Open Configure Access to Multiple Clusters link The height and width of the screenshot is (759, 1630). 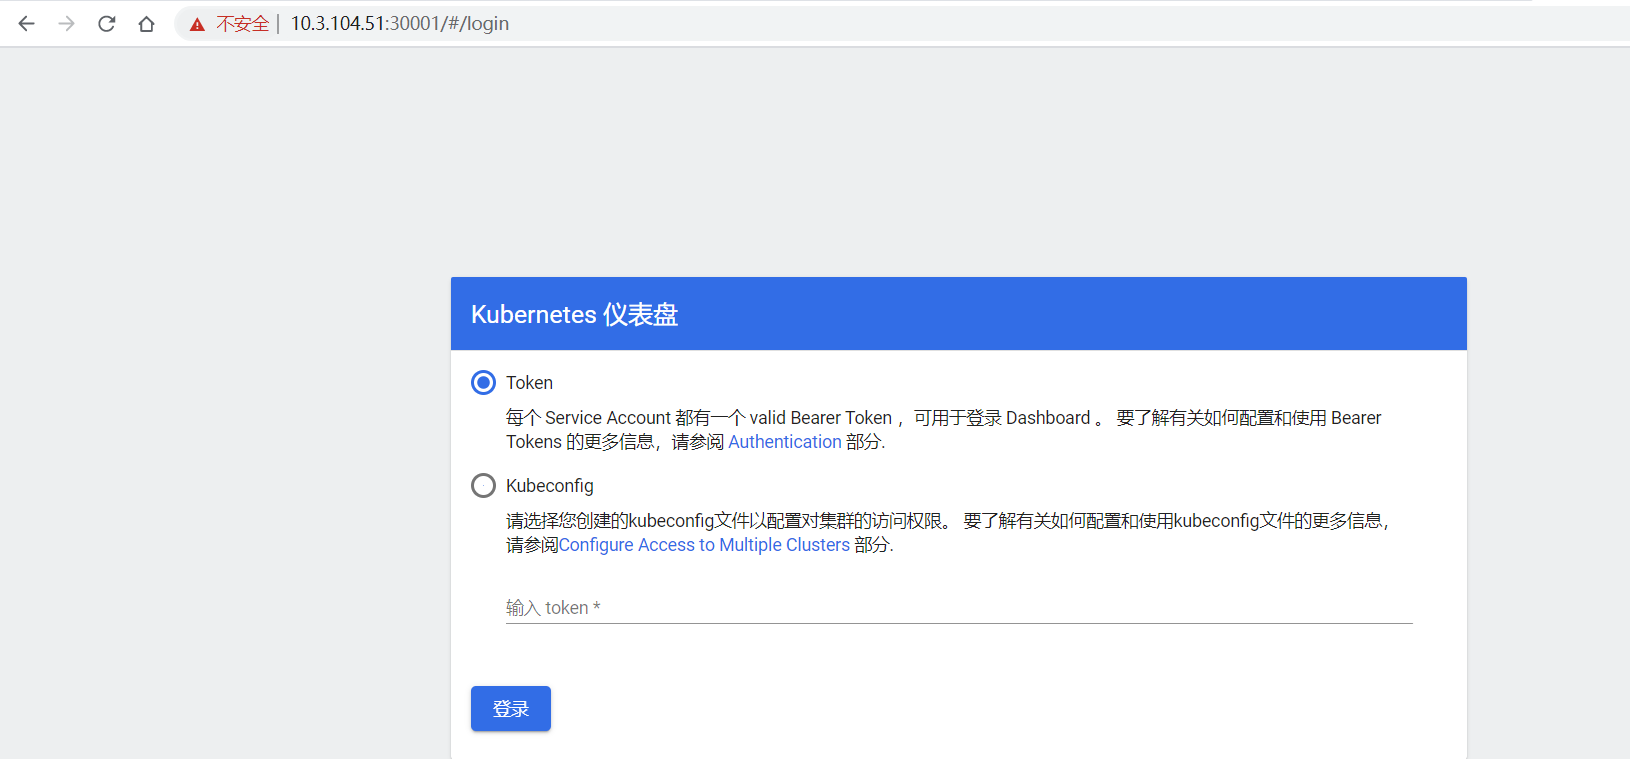[x=704, y=545]
